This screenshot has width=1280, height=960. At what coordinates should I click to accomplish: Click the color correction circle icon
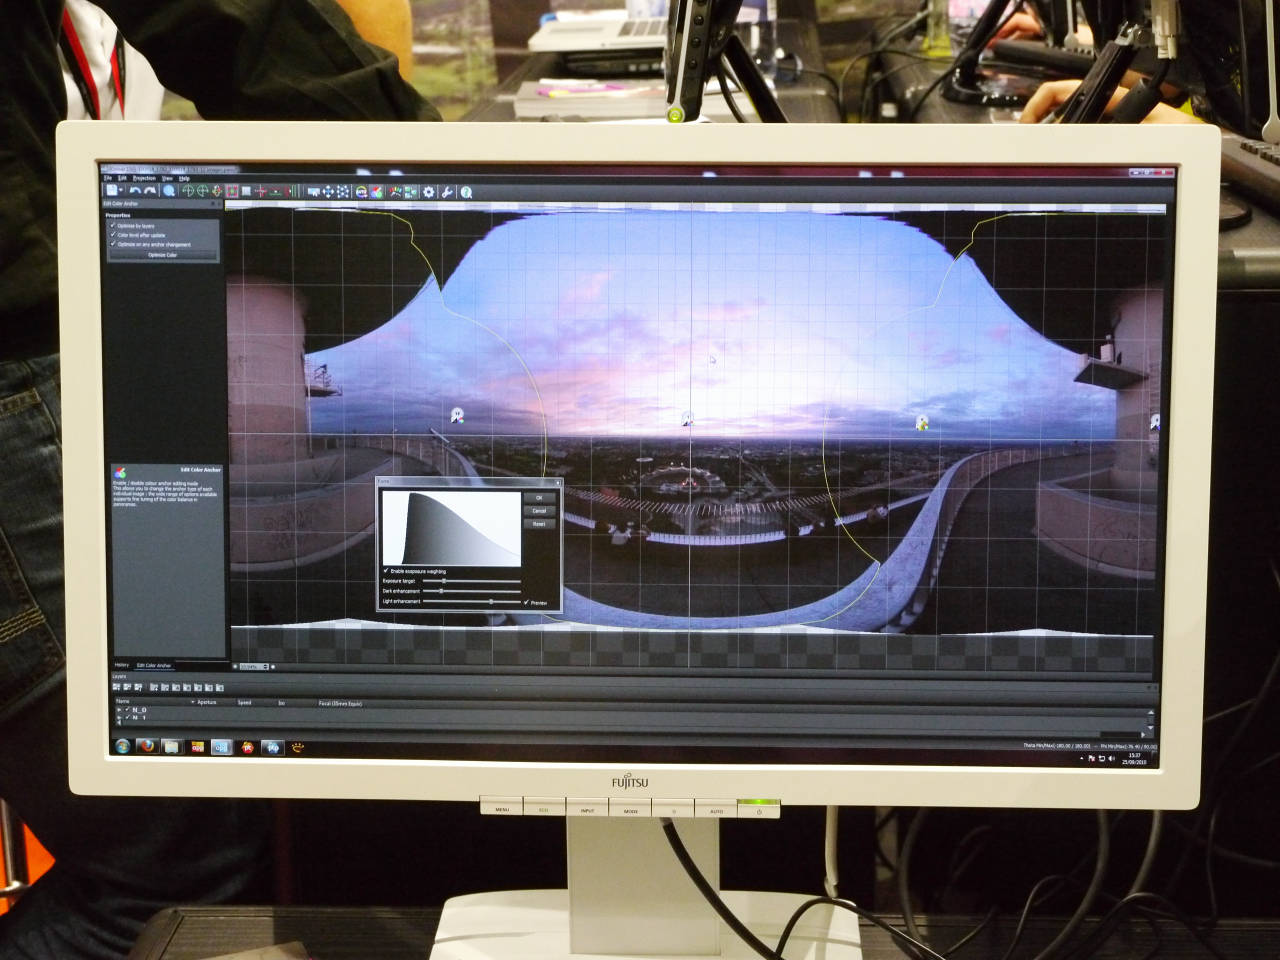[361, 191]
